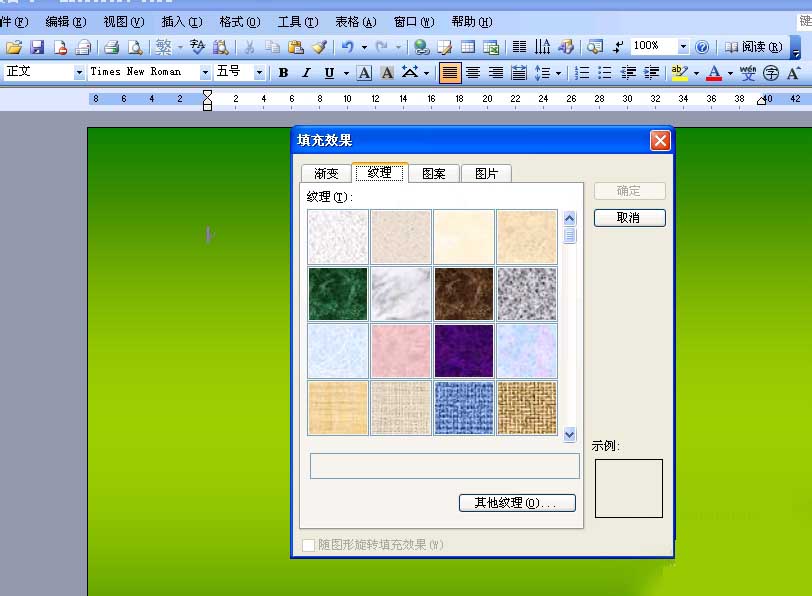Click the font color A icon
Viewport: 812px width, 596px height.
tap(714, 72)
